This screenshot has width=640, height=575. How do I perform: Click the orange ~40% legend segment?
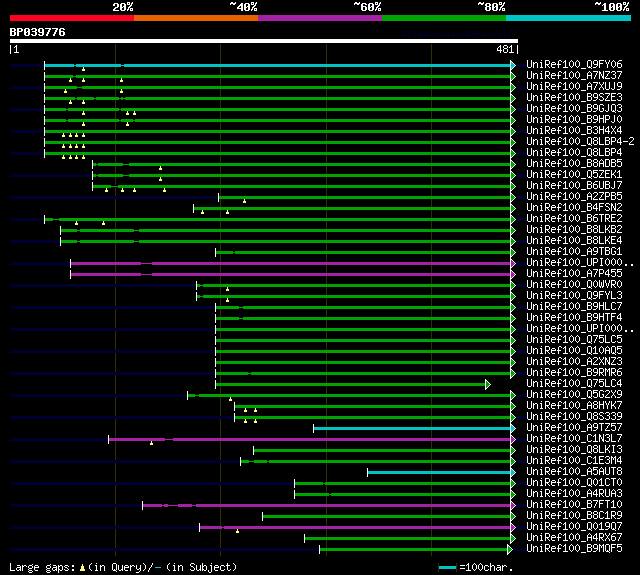[x=196, y=18]
